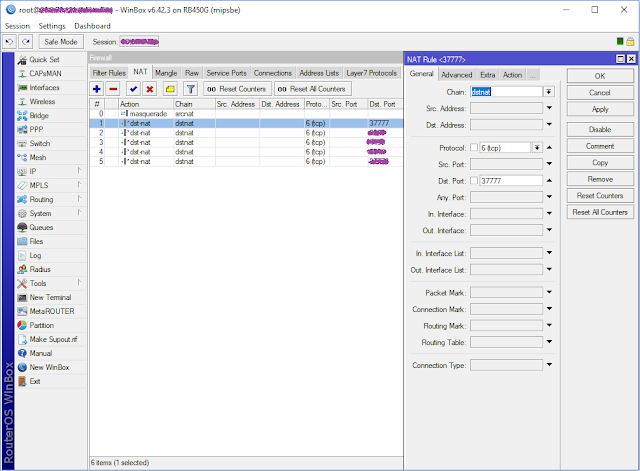Open the Settings menu
640x471 pixels.
coord(52,26)
